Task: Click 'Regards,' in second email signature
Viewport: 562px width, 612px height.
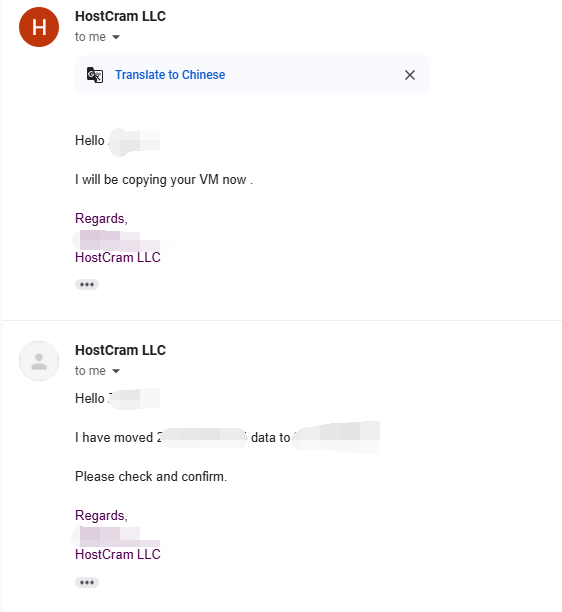Action: 101,516
